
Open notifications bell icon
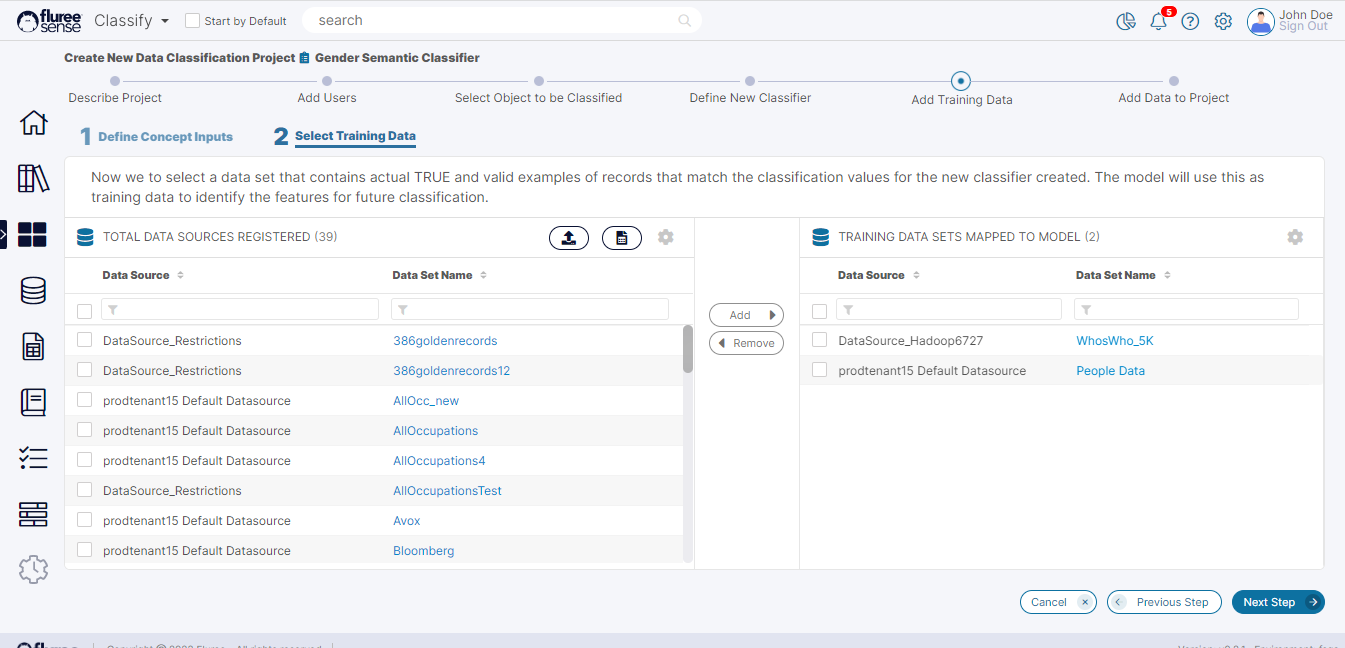click(1158, 21)
